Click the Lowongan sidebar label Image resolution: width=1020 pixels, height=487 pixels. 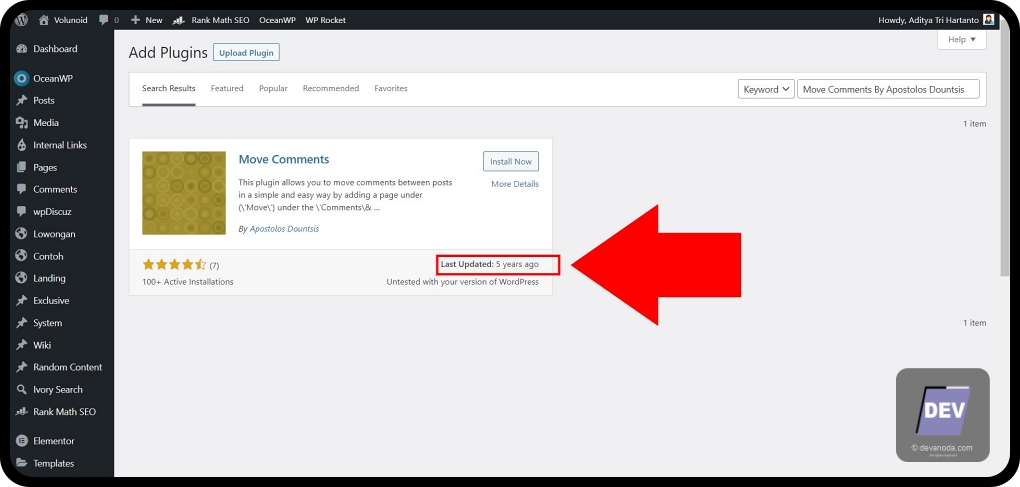(x=54, y=233)
